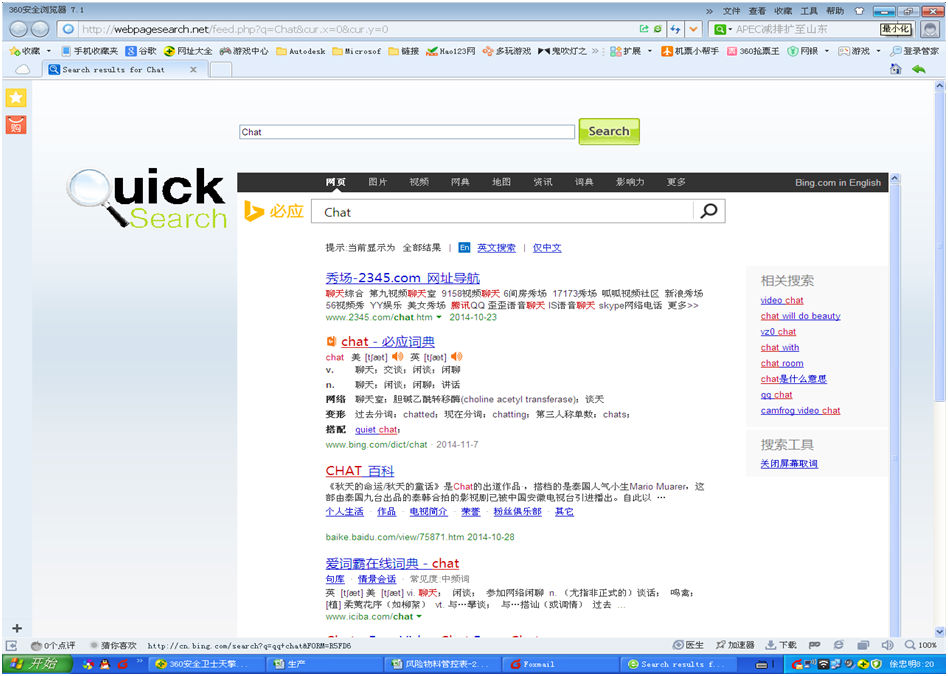Click the green Search button
The height and width of the screenshot is (676, 948).
tap(609, 131)
